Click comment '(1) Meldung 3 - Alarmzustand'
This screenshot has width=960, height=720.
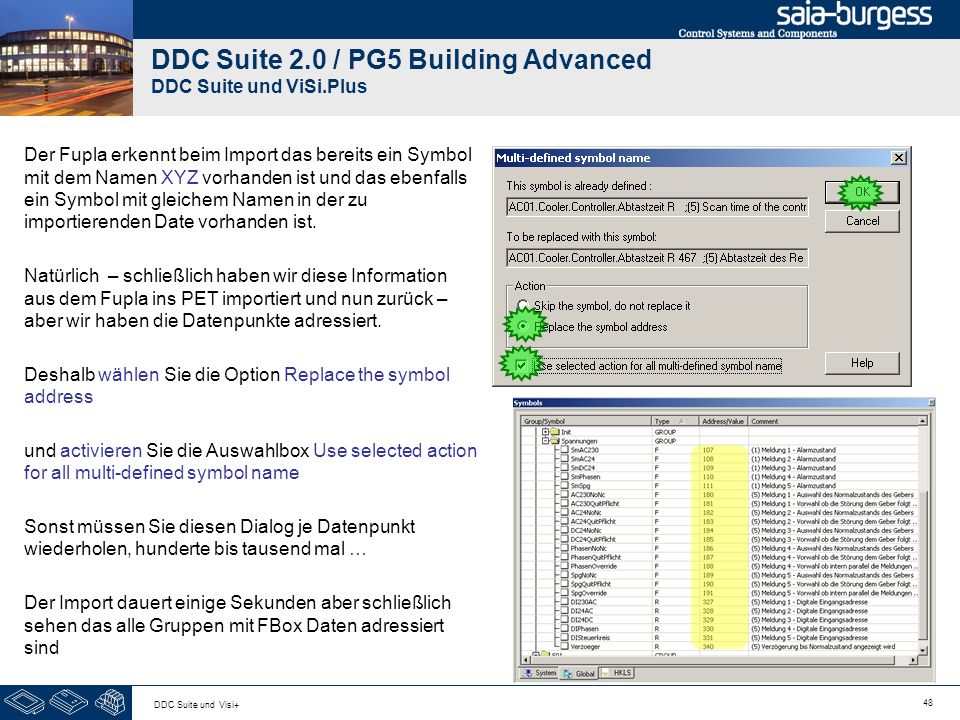tap(793, 468)
